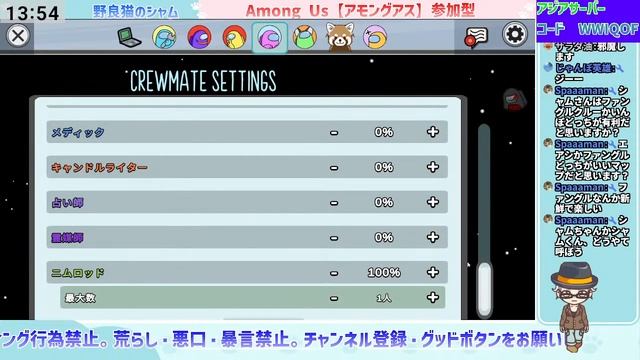The image size is (640, 360).
Task: Increase ニムロッド percentage with plus
Action: [433, 272]
